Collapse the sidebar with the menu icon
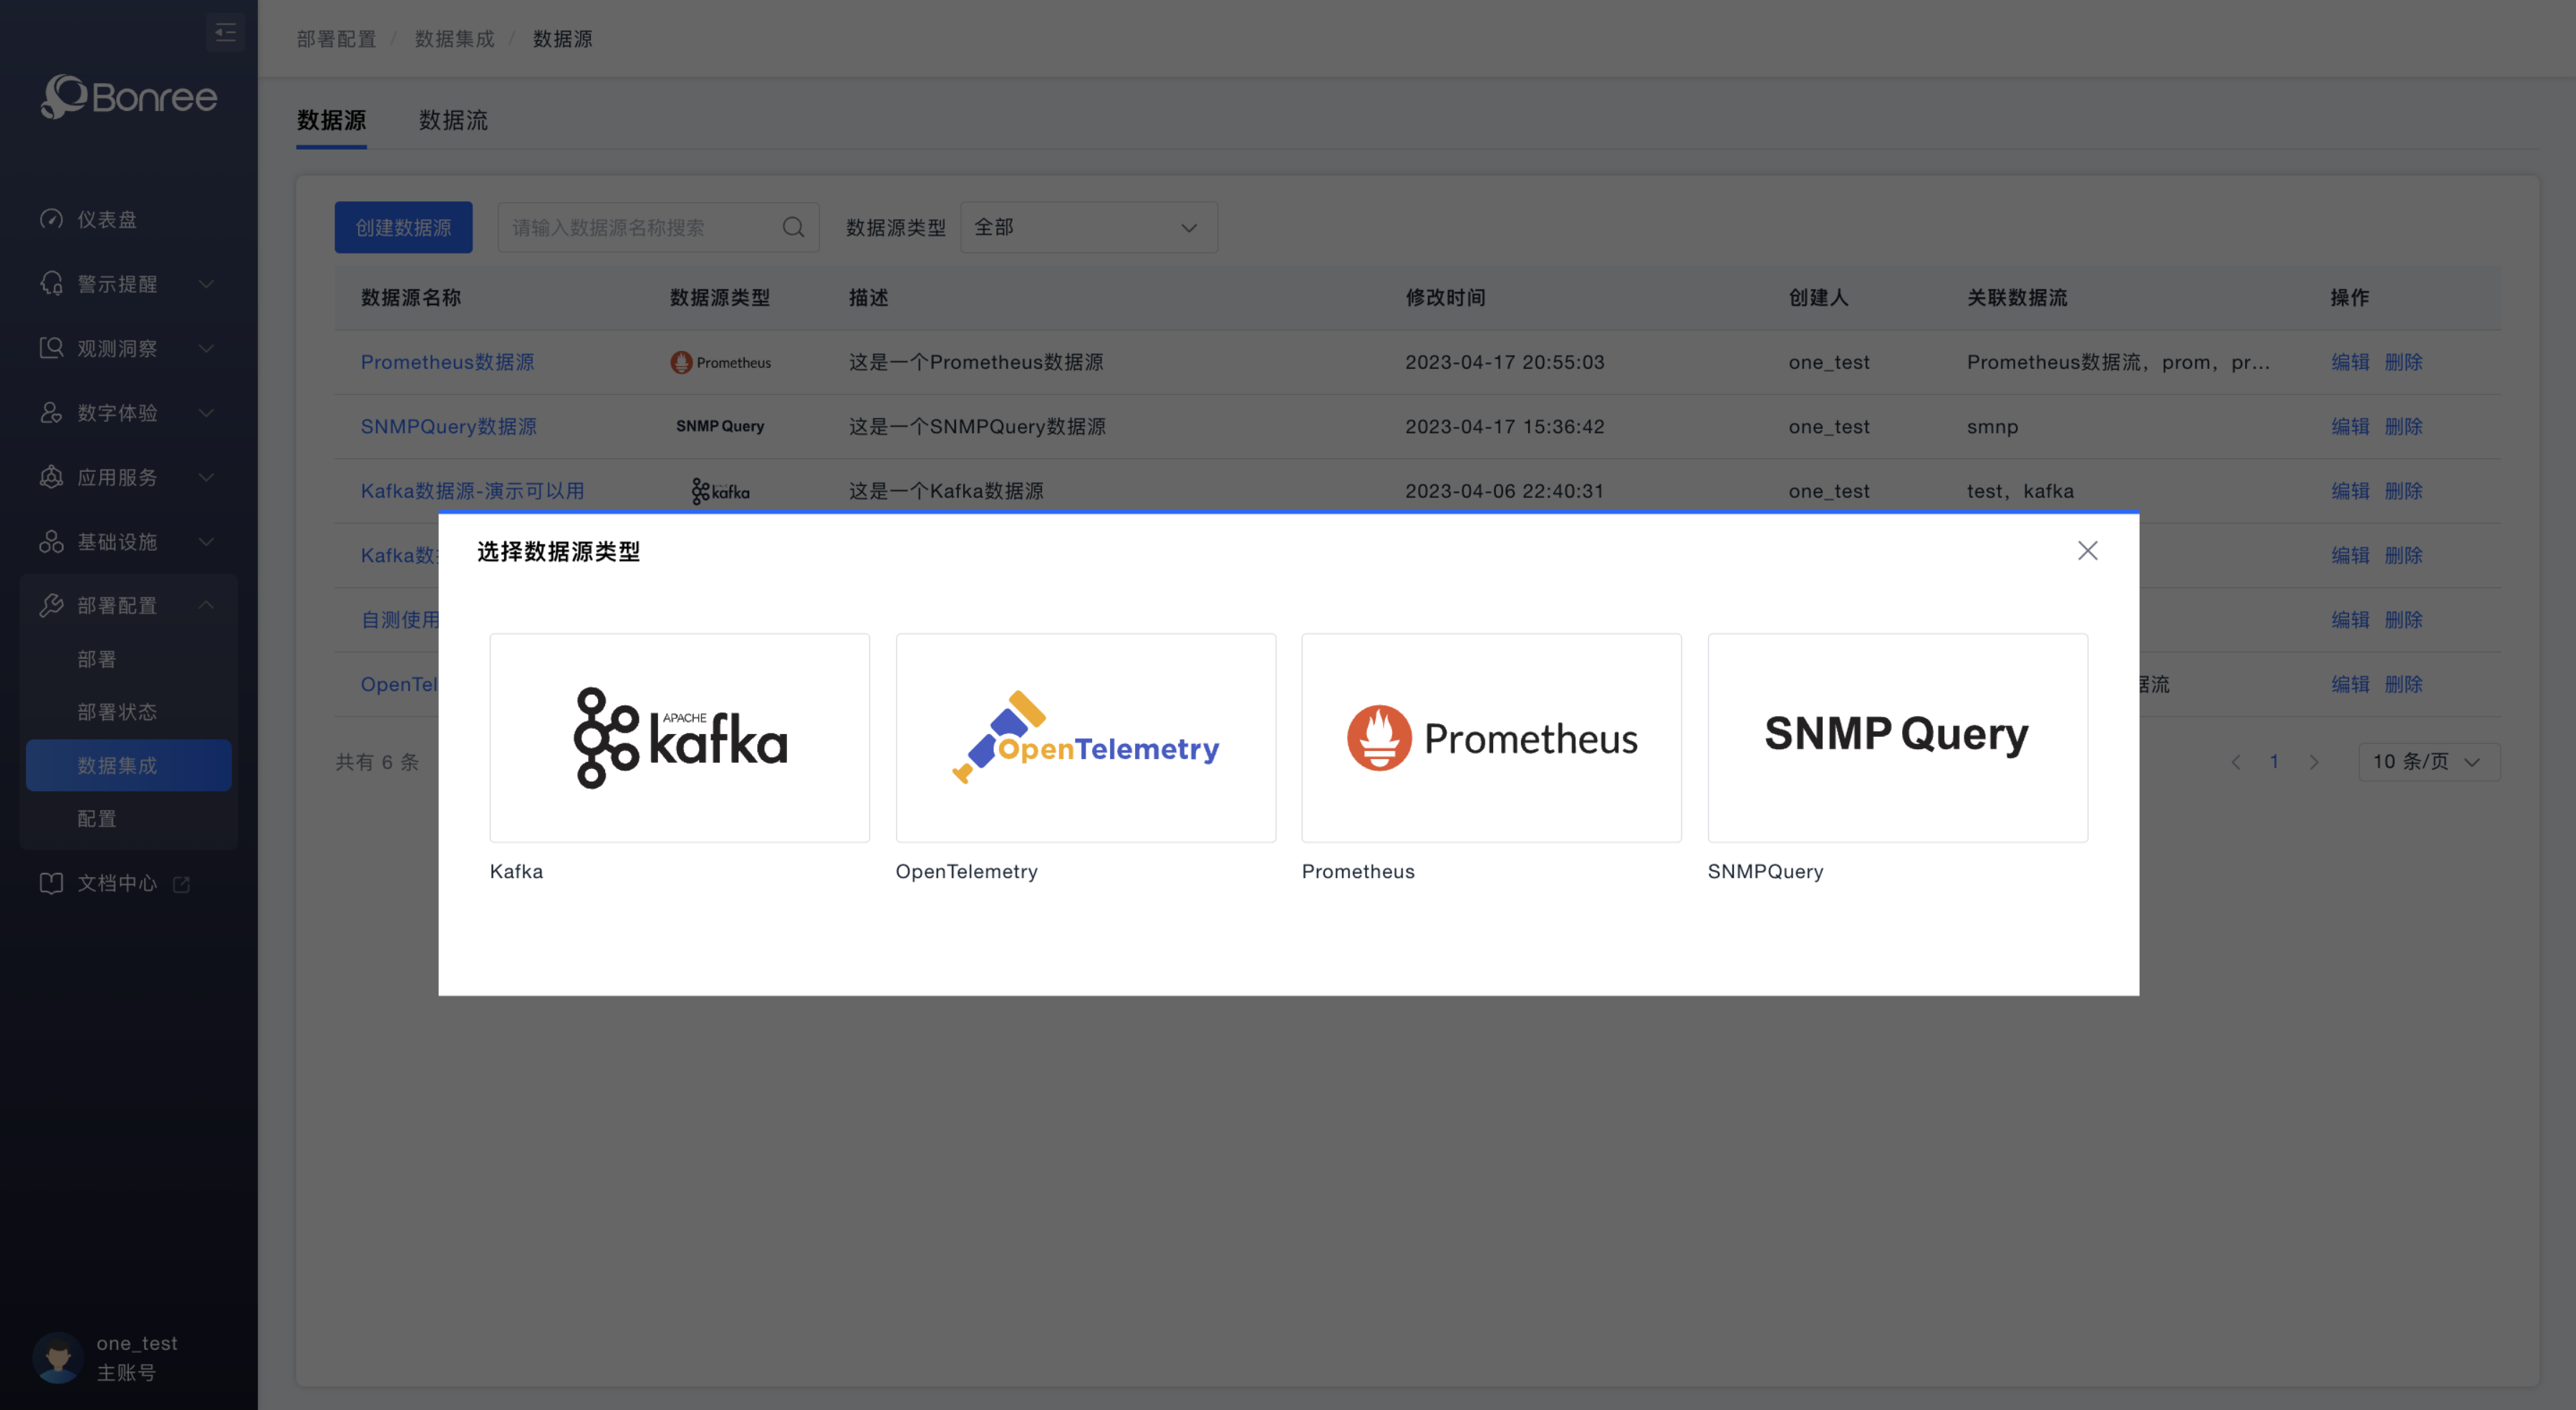This screenshot has width=2576, height=1410. coord(225,32)
